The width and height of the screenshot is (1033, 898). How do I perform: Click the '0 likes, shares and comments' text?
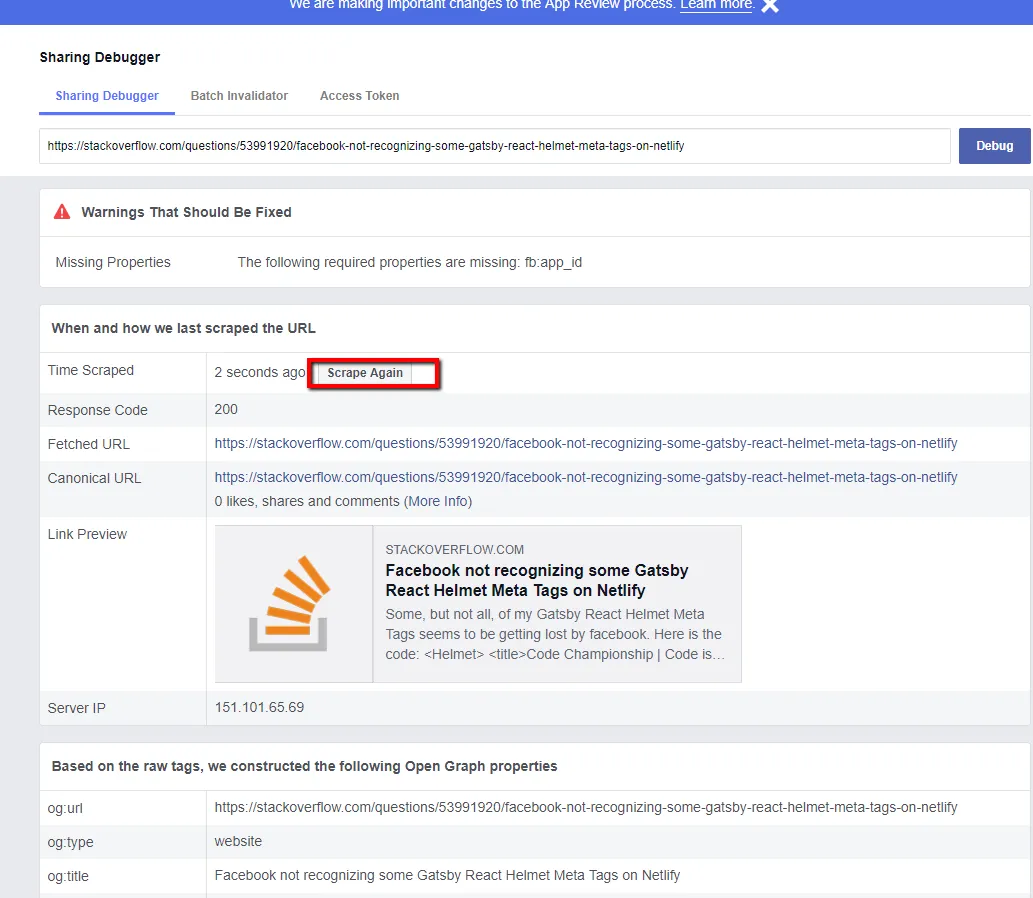[307, 501]
